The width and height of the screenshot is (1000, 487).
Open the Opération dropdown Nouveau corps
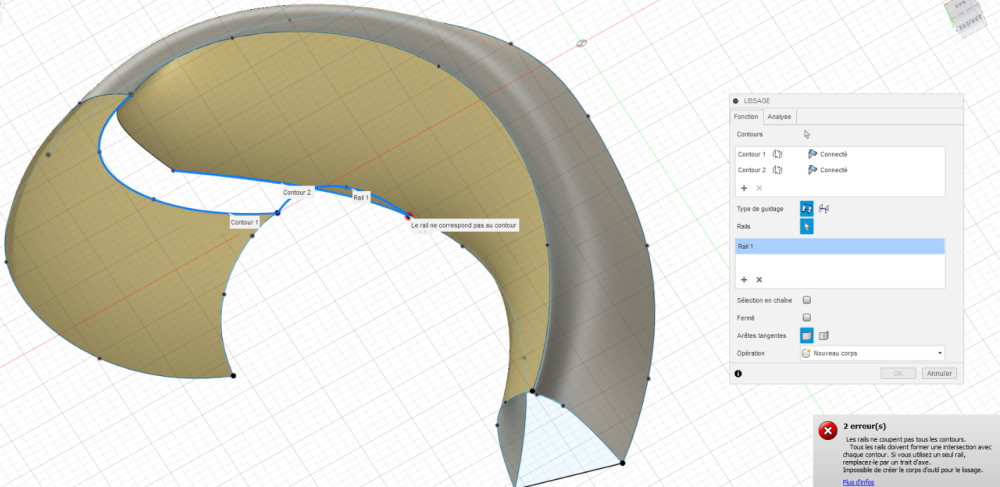point(872,353)
